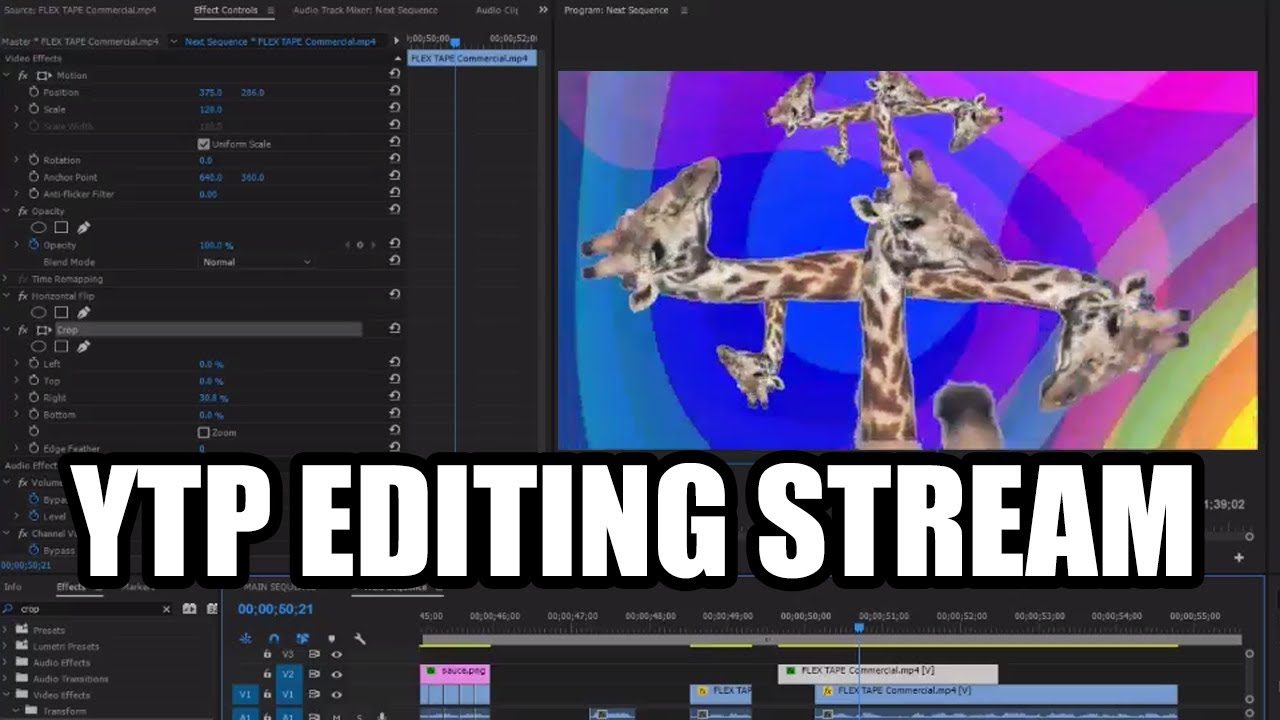Screen dimensions: 1280x720
Task: Select Audio Transitions folder
Action: [x=70, y=679]
